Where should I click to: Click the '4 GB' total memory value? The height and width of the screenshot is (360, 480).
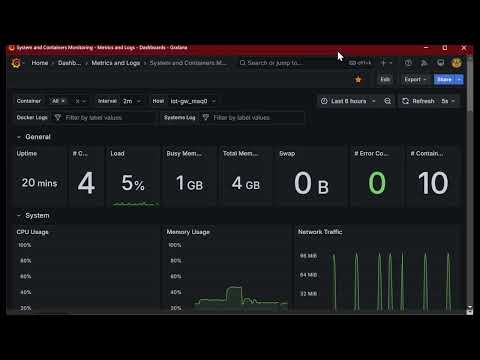(x=246, y=183)
